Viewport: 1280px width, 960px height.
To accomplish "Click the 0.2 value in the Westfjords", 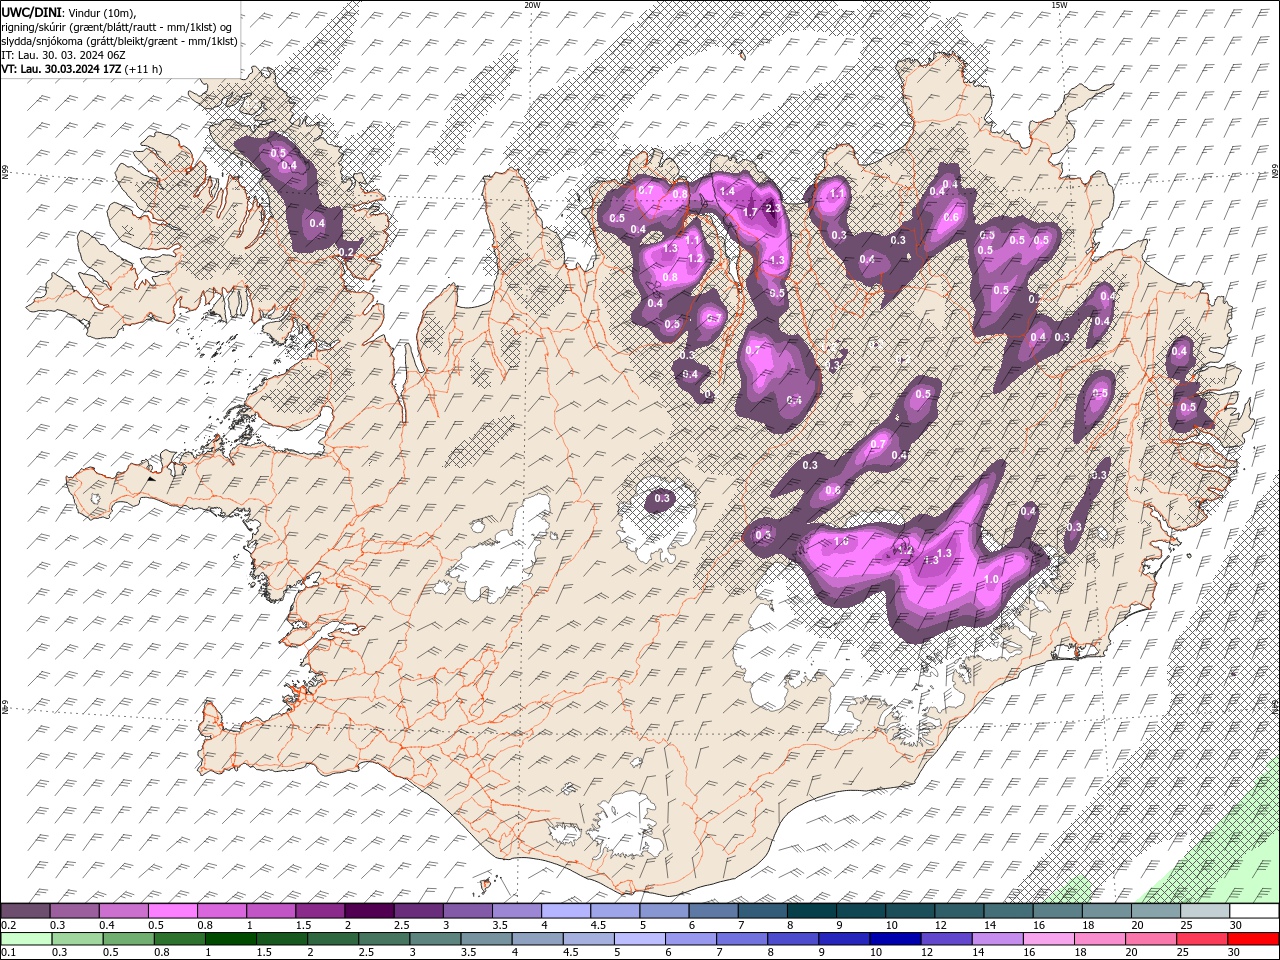I will [x=347, y=252].
